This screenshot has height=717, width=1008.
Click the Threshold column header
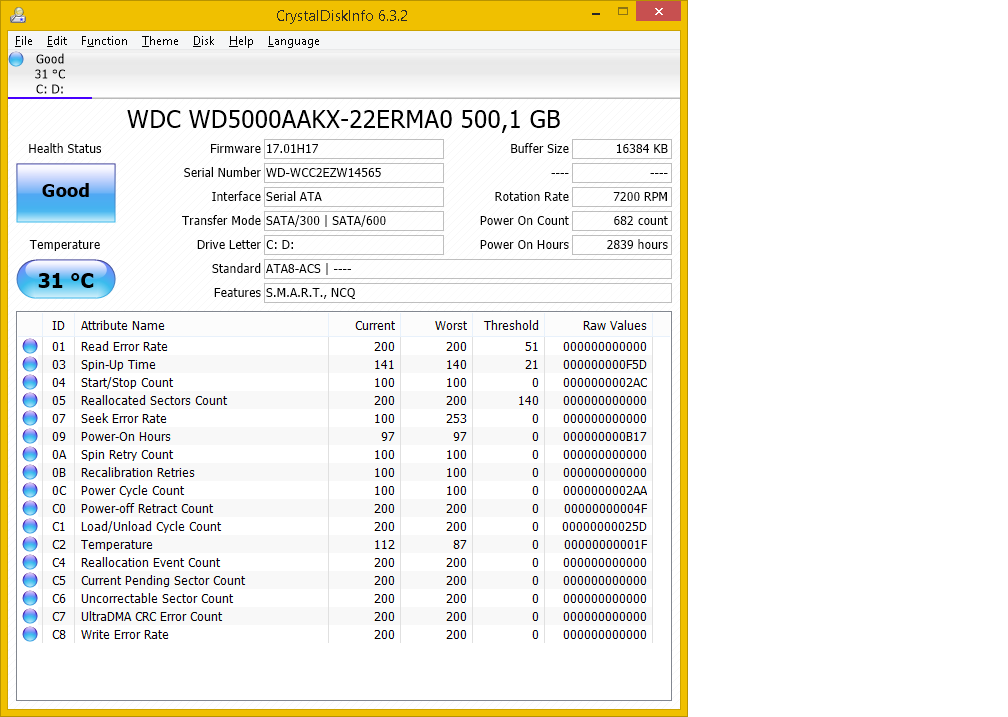point(508,325)
